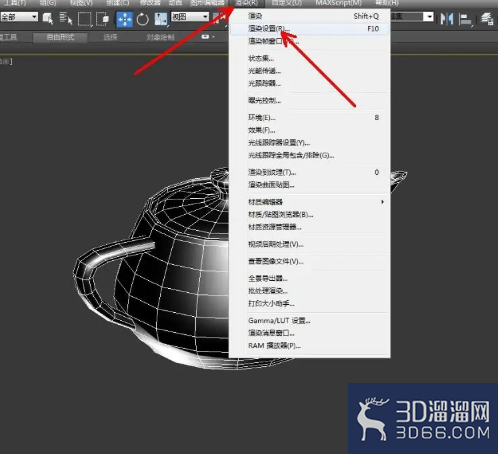Open the 组(G) menu
Image resolution: width=498 pixels, height=454 pixels.
click(x=48, y=3)
